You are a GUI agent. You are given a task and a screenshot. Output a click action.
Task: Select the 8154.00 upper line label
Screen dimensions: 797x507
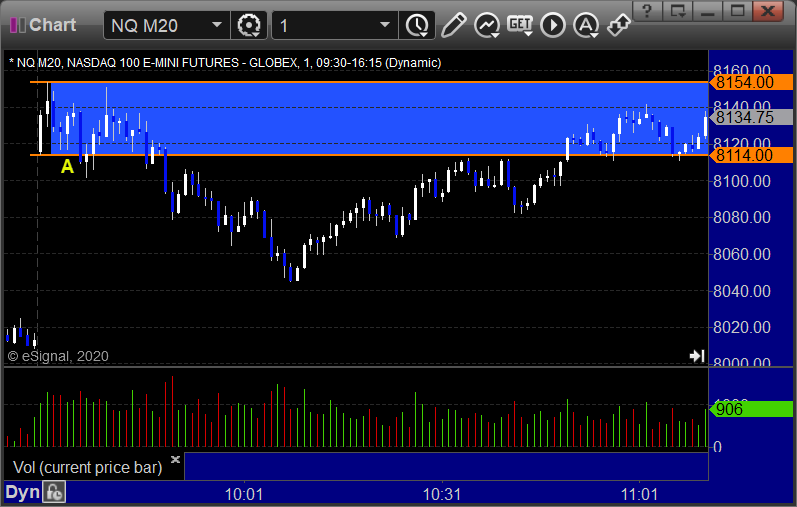point(751,82)
